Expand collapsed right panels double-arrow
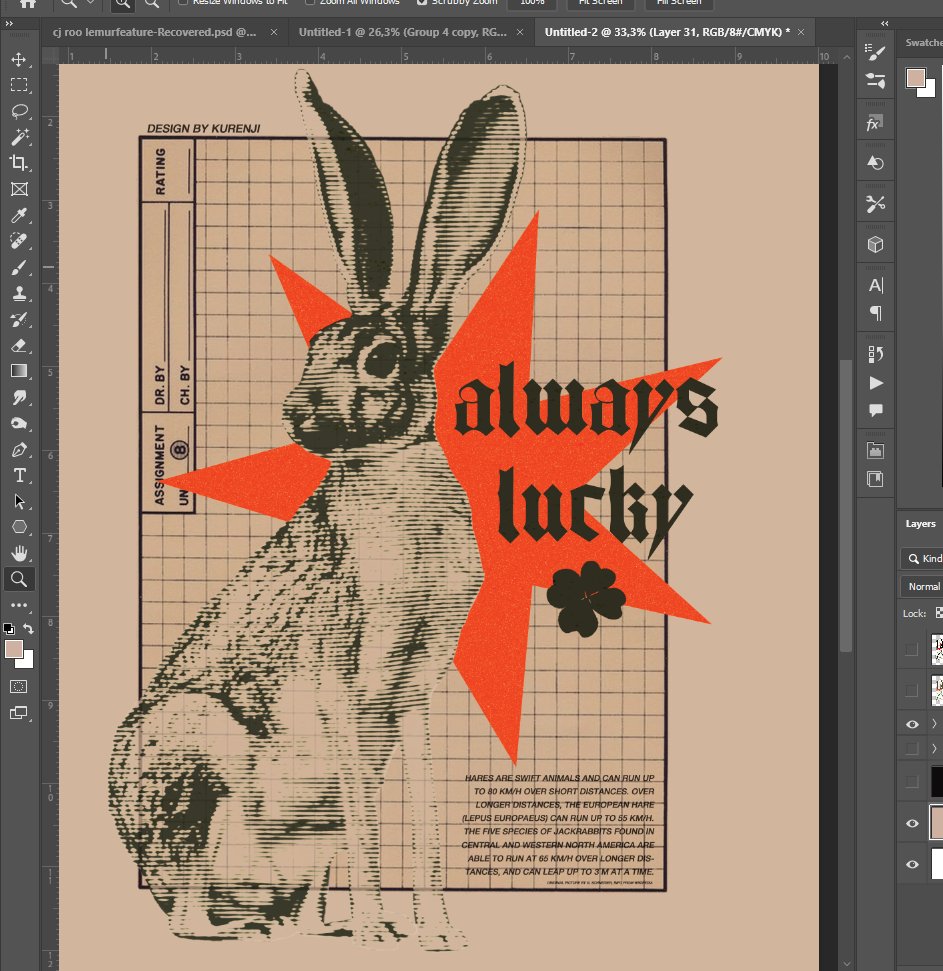Viewport: 943px width, 971px height. point(885,23)
